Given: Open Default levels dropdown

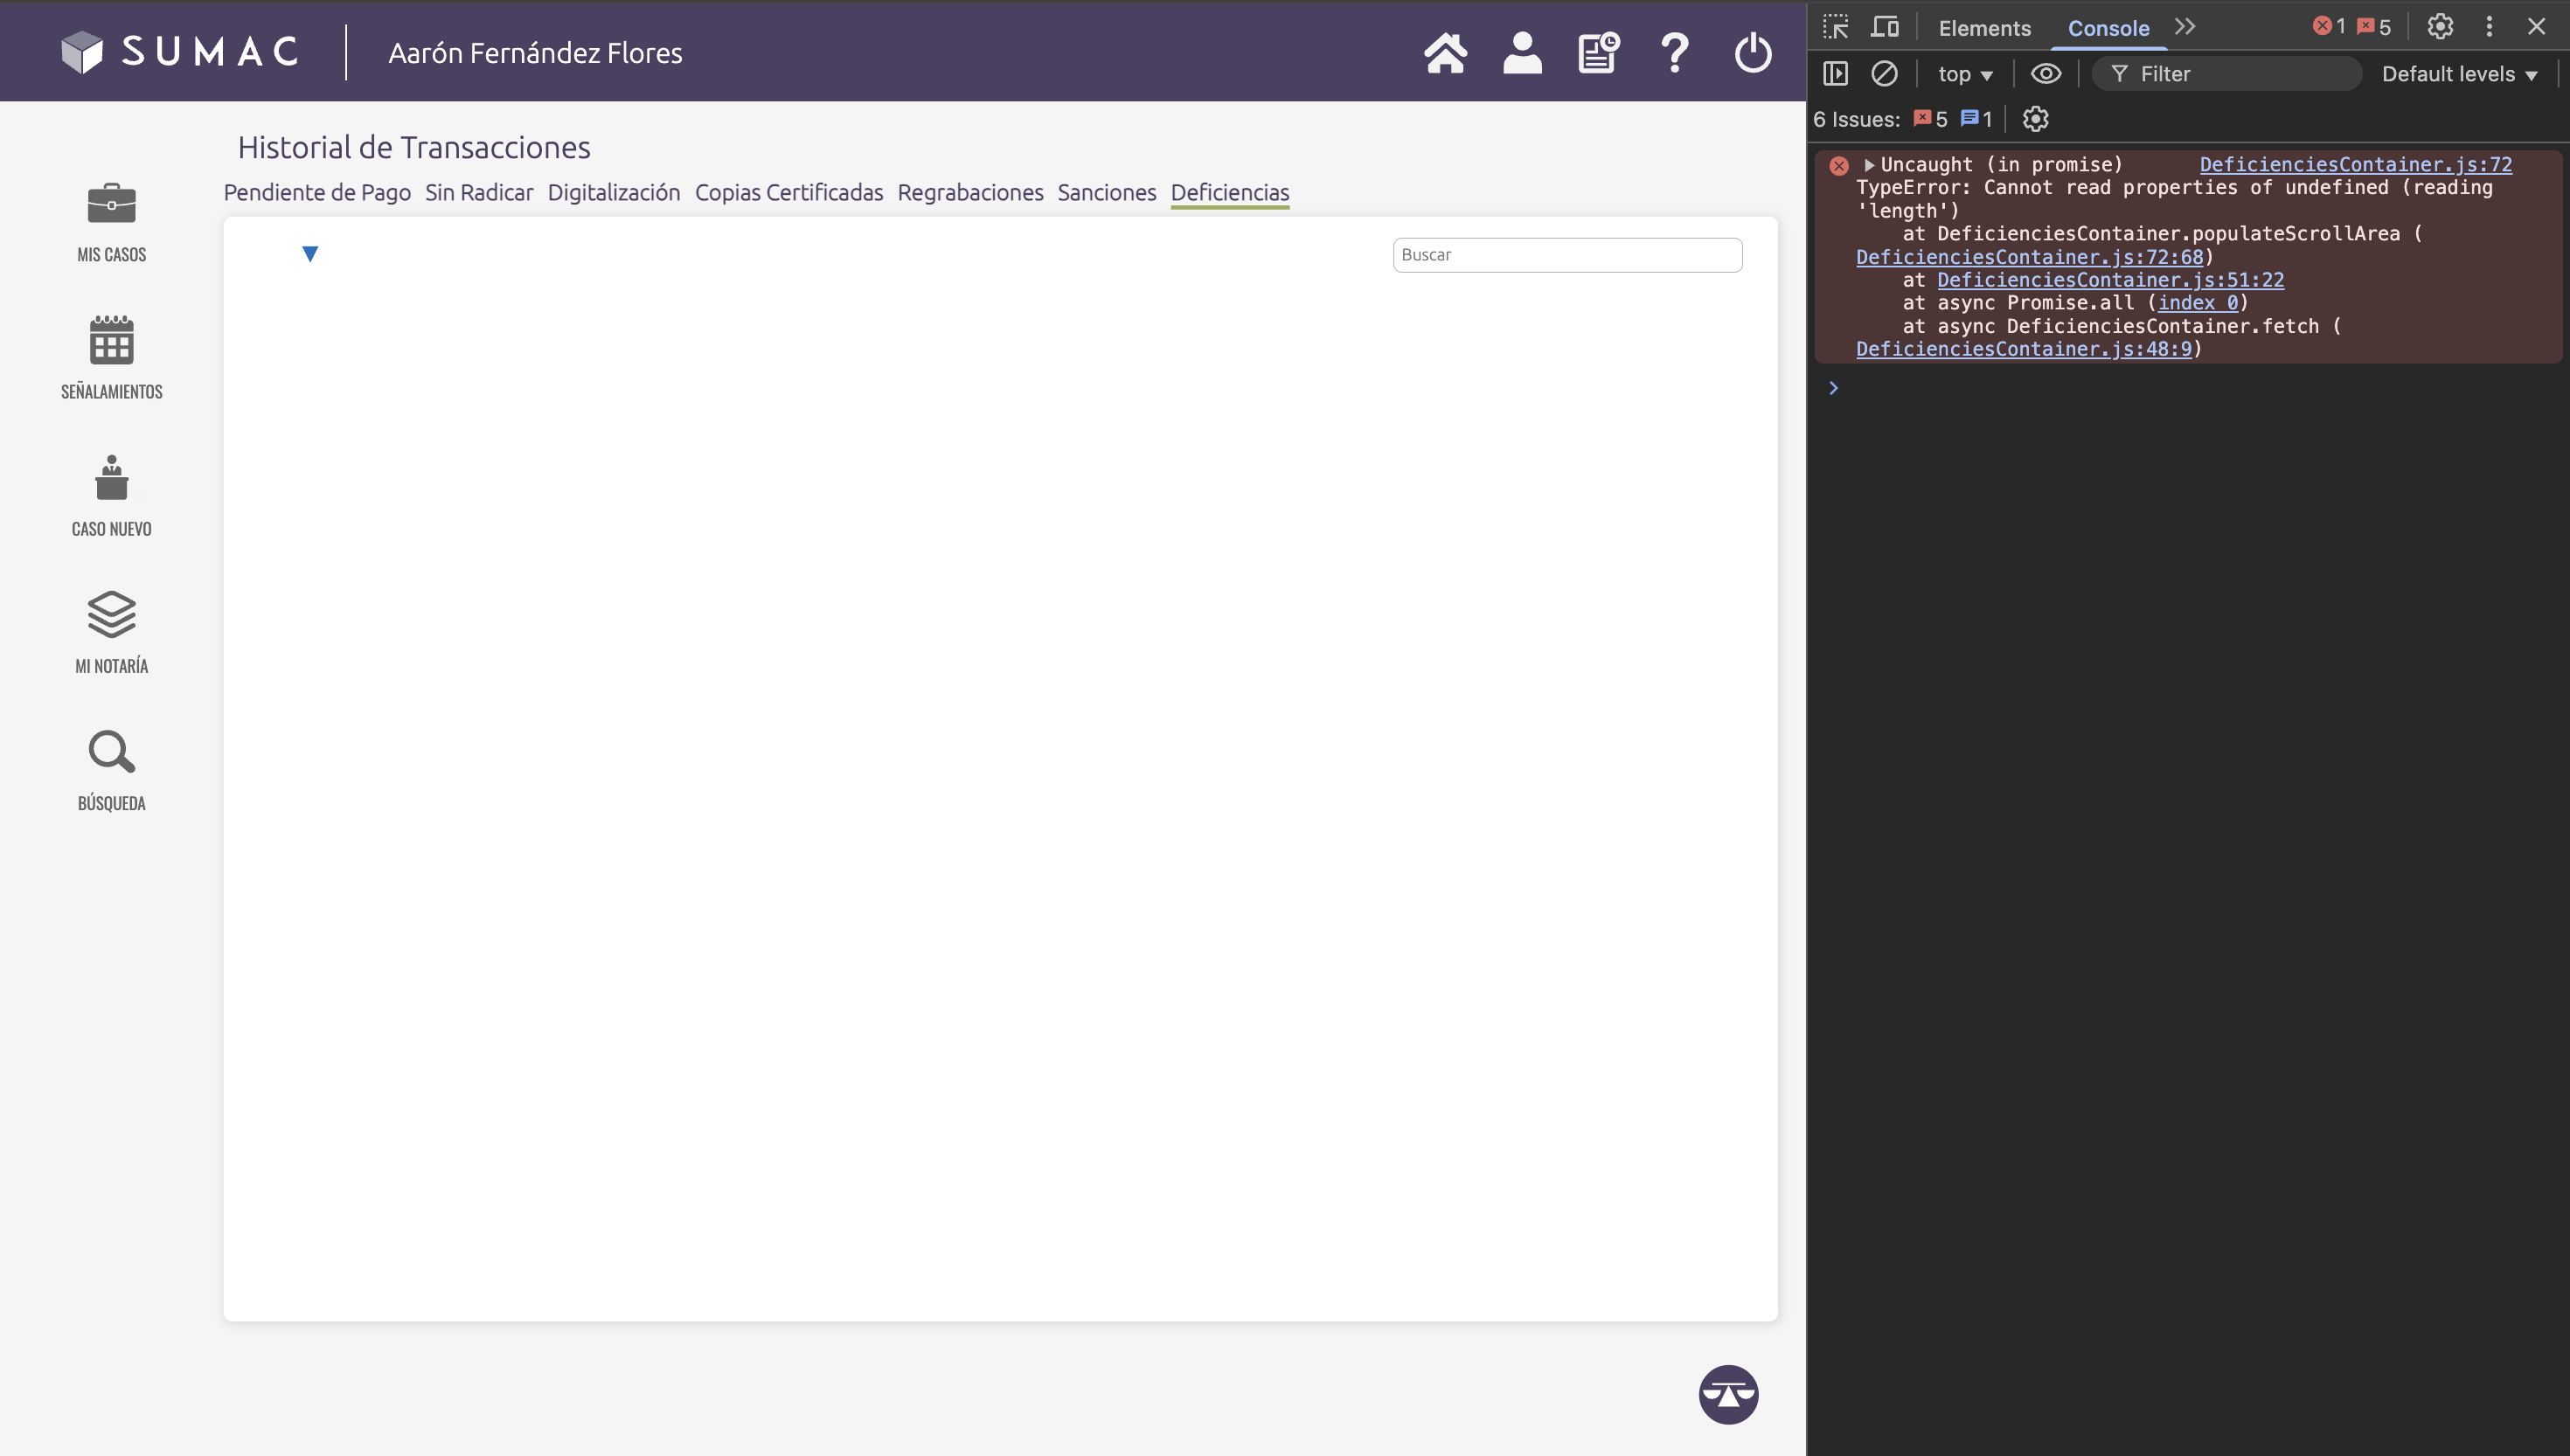Looking at the screenshot, I should coord(2459,74).
